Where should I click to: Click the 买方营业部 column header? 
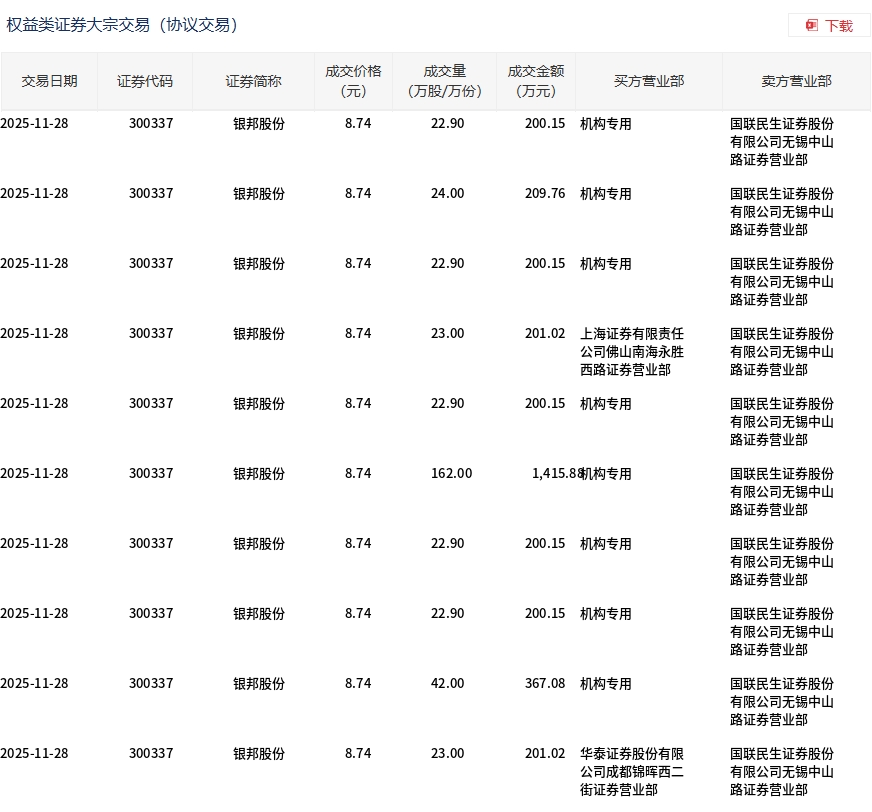coord(649,81)
